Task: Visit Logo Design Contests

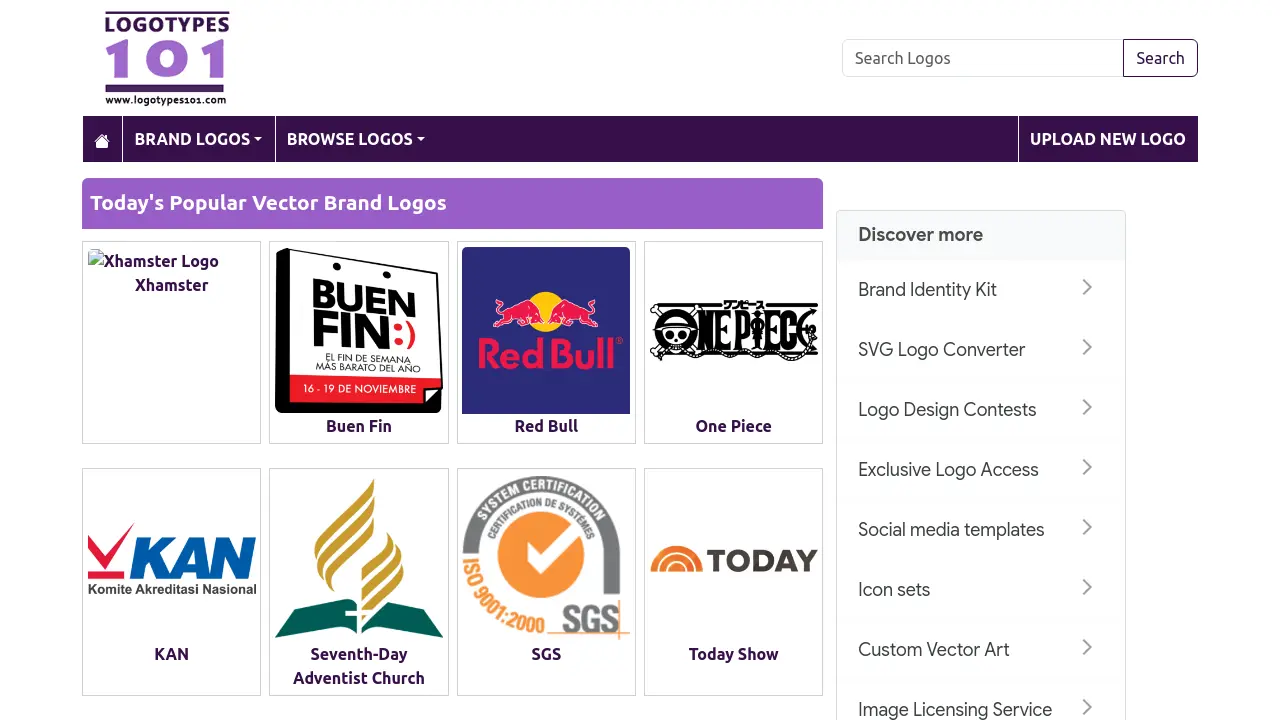Action: (946, 409)
